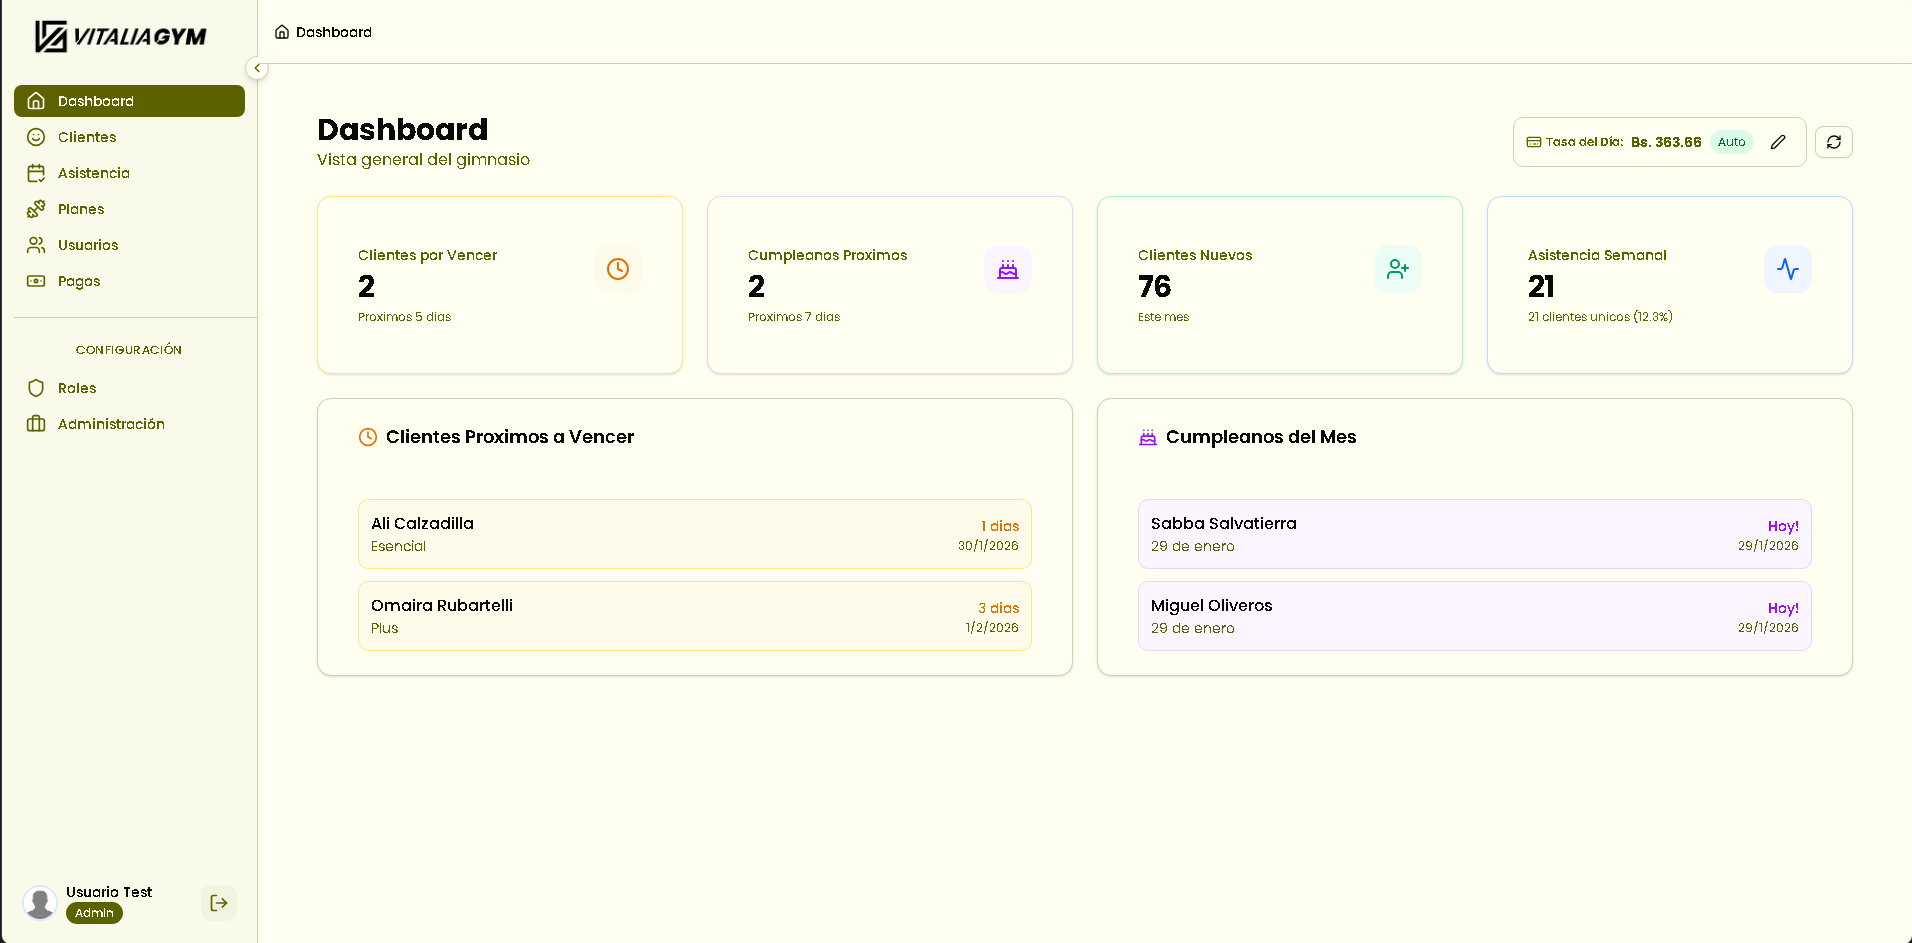Viewport: 1912px width, 943px height.
Task: Click the Auto badge on rate
Action: pos(1731,142)
